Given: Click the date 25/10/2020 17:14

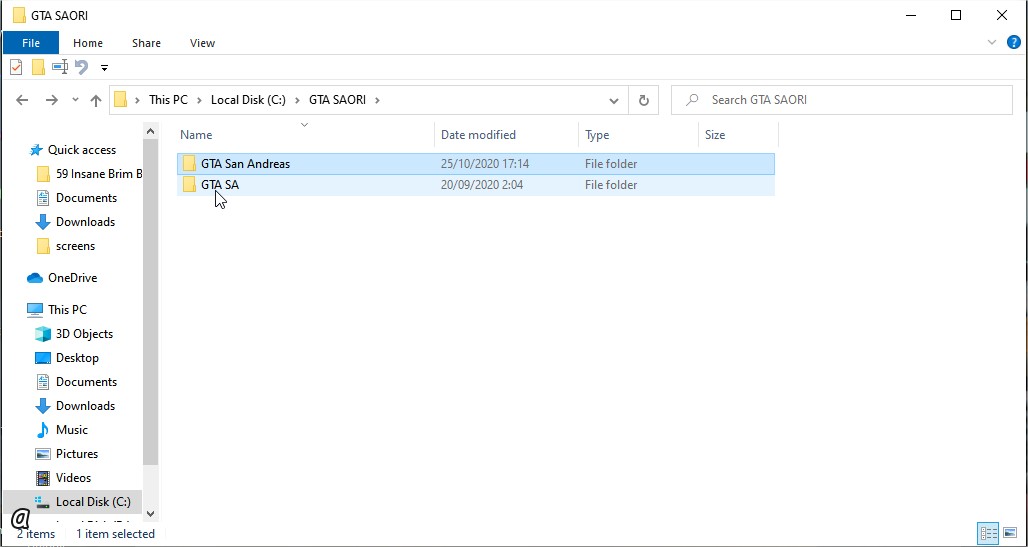Looking at the screenshot, I should 485,164.
